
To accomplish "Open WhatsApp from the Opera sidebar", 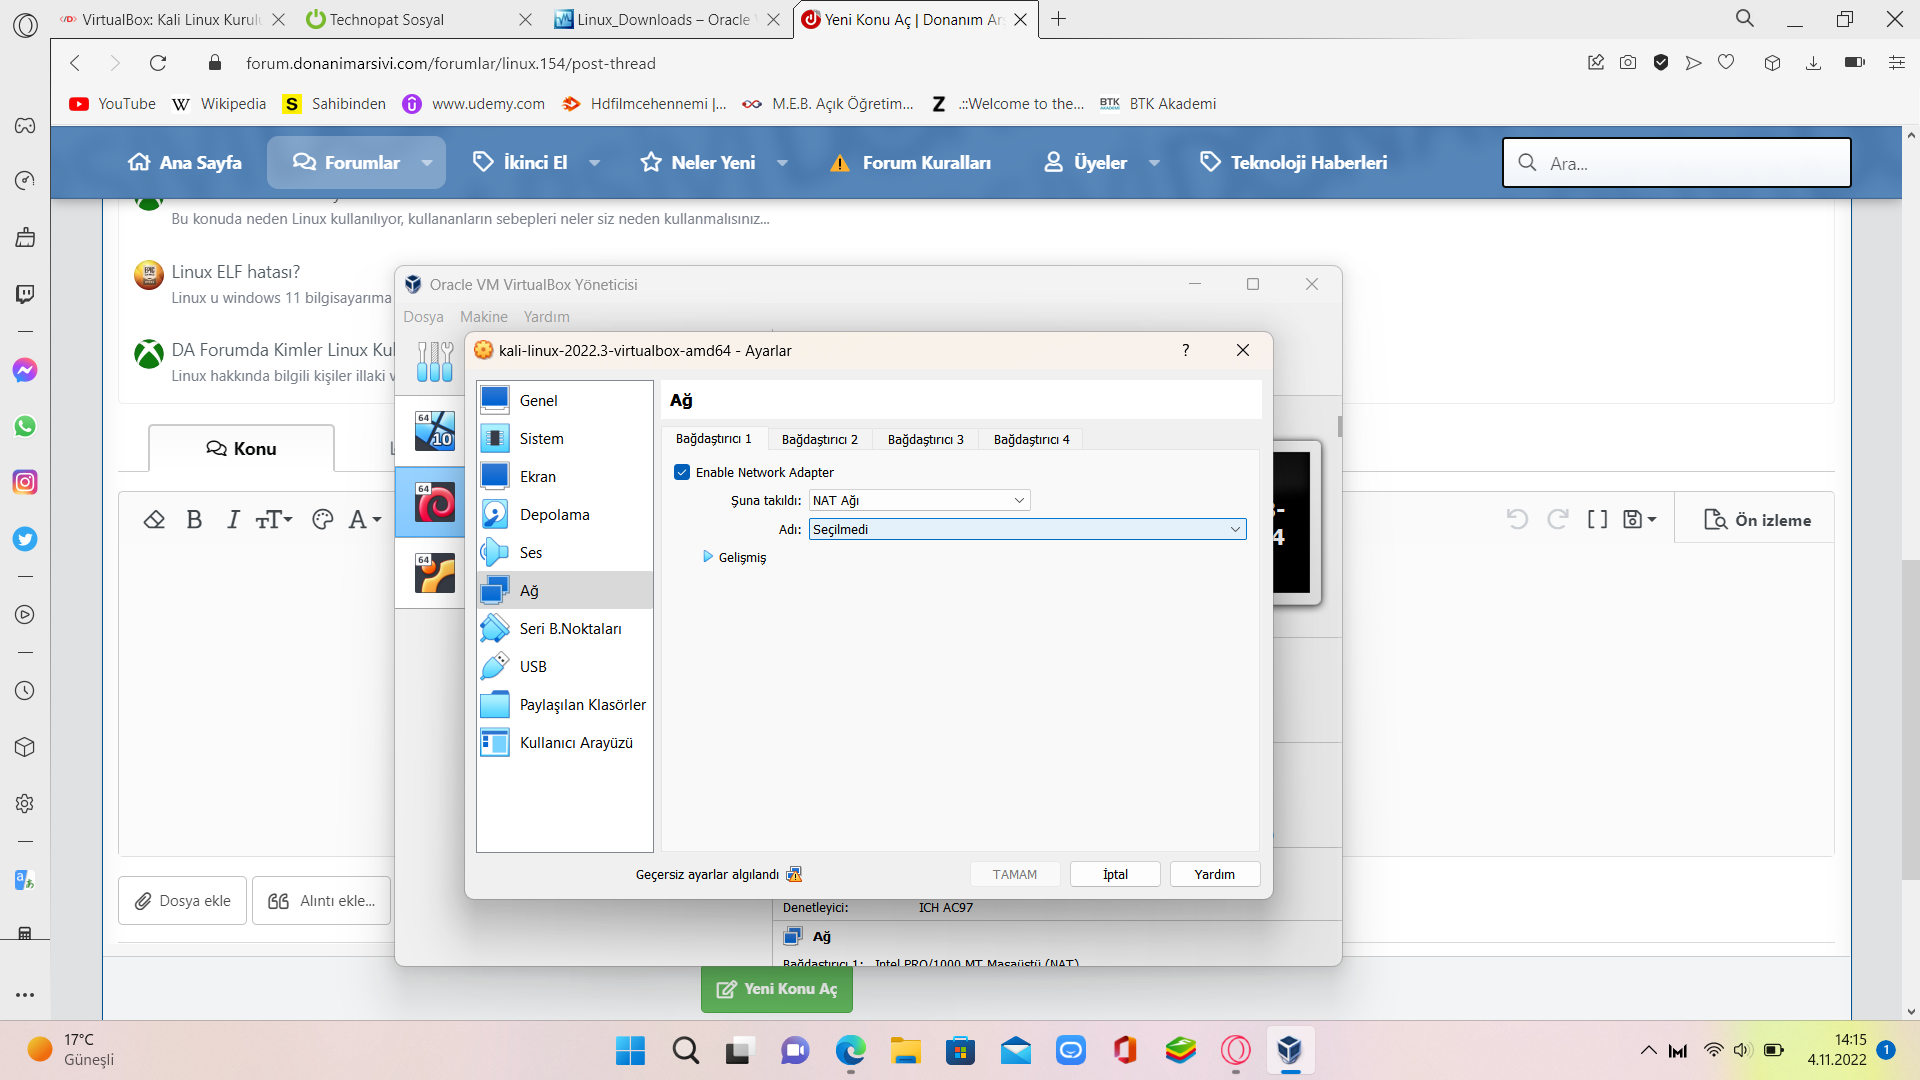I will click(x=25, y=427).
